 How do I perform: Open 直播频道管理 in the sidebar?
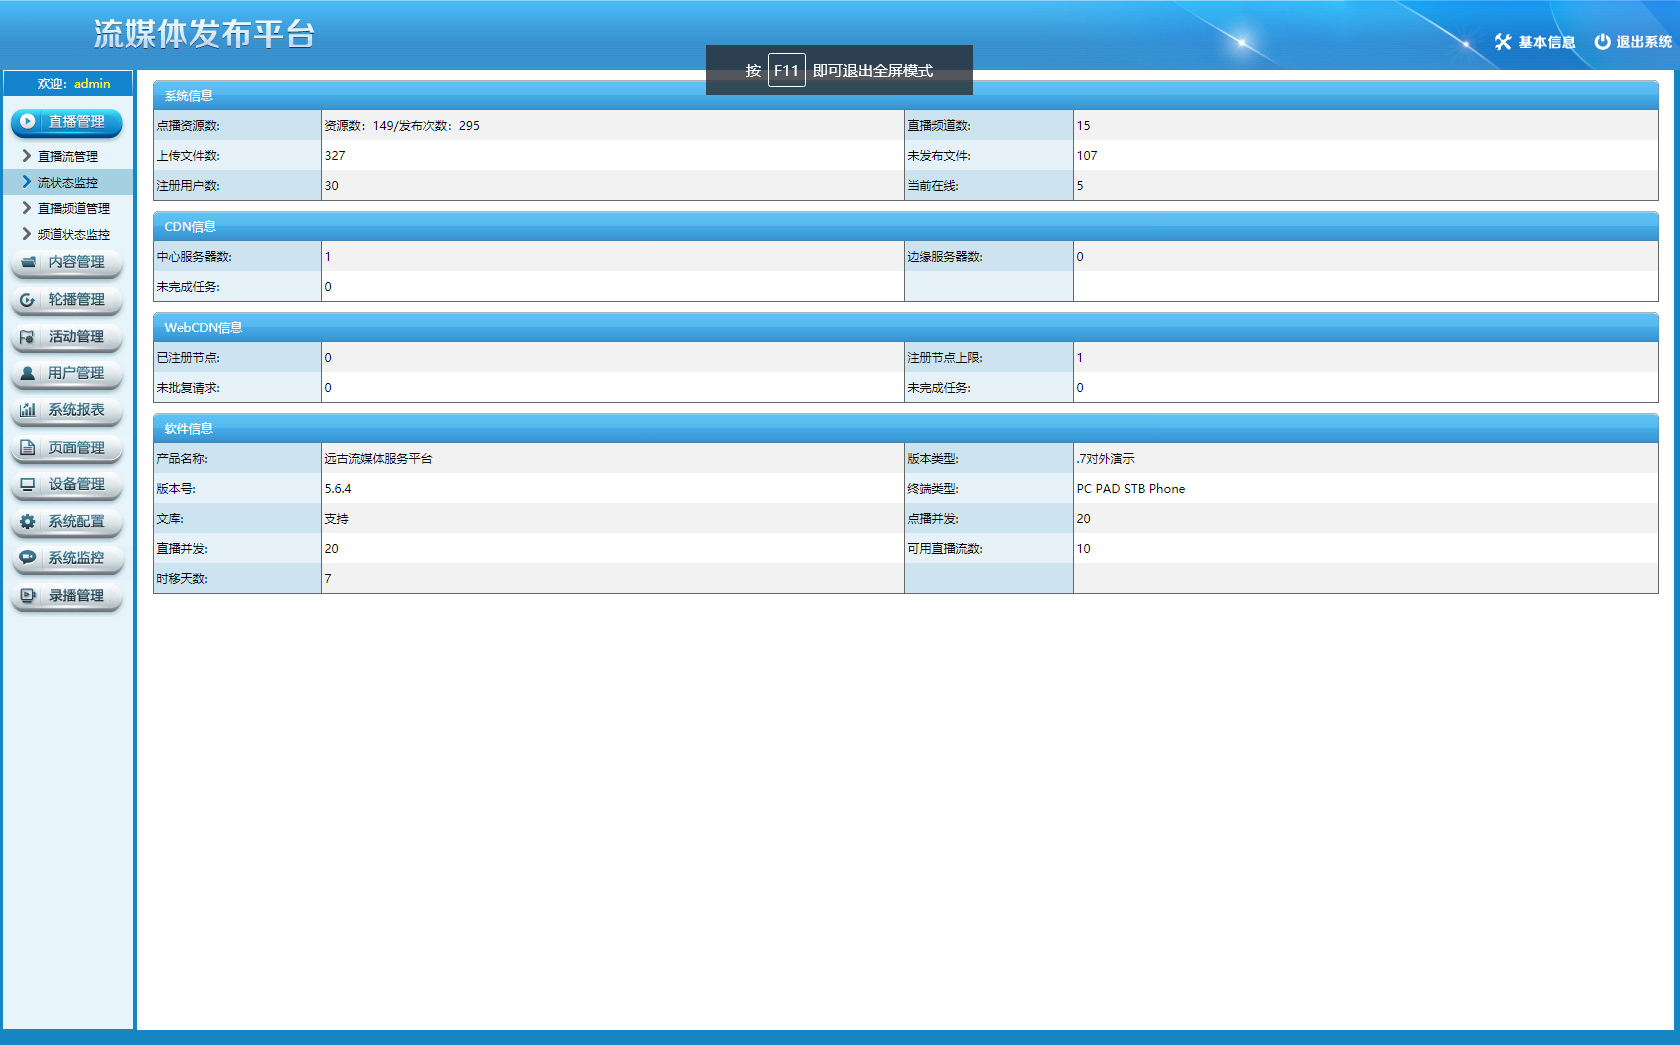[x=74, y=208]
